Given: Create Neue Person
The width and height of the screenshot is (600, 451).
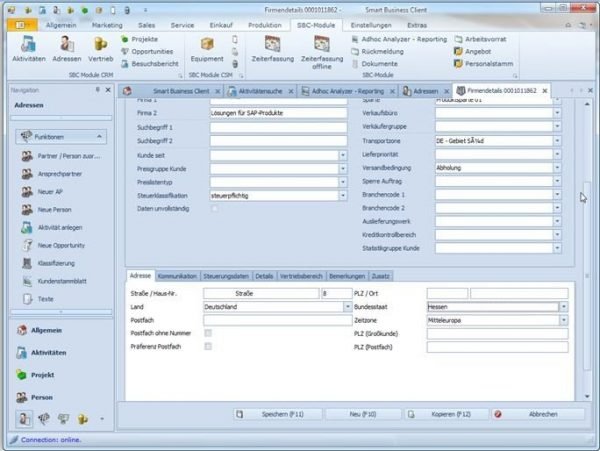Looking at the screenshot, I should point(46,210).
